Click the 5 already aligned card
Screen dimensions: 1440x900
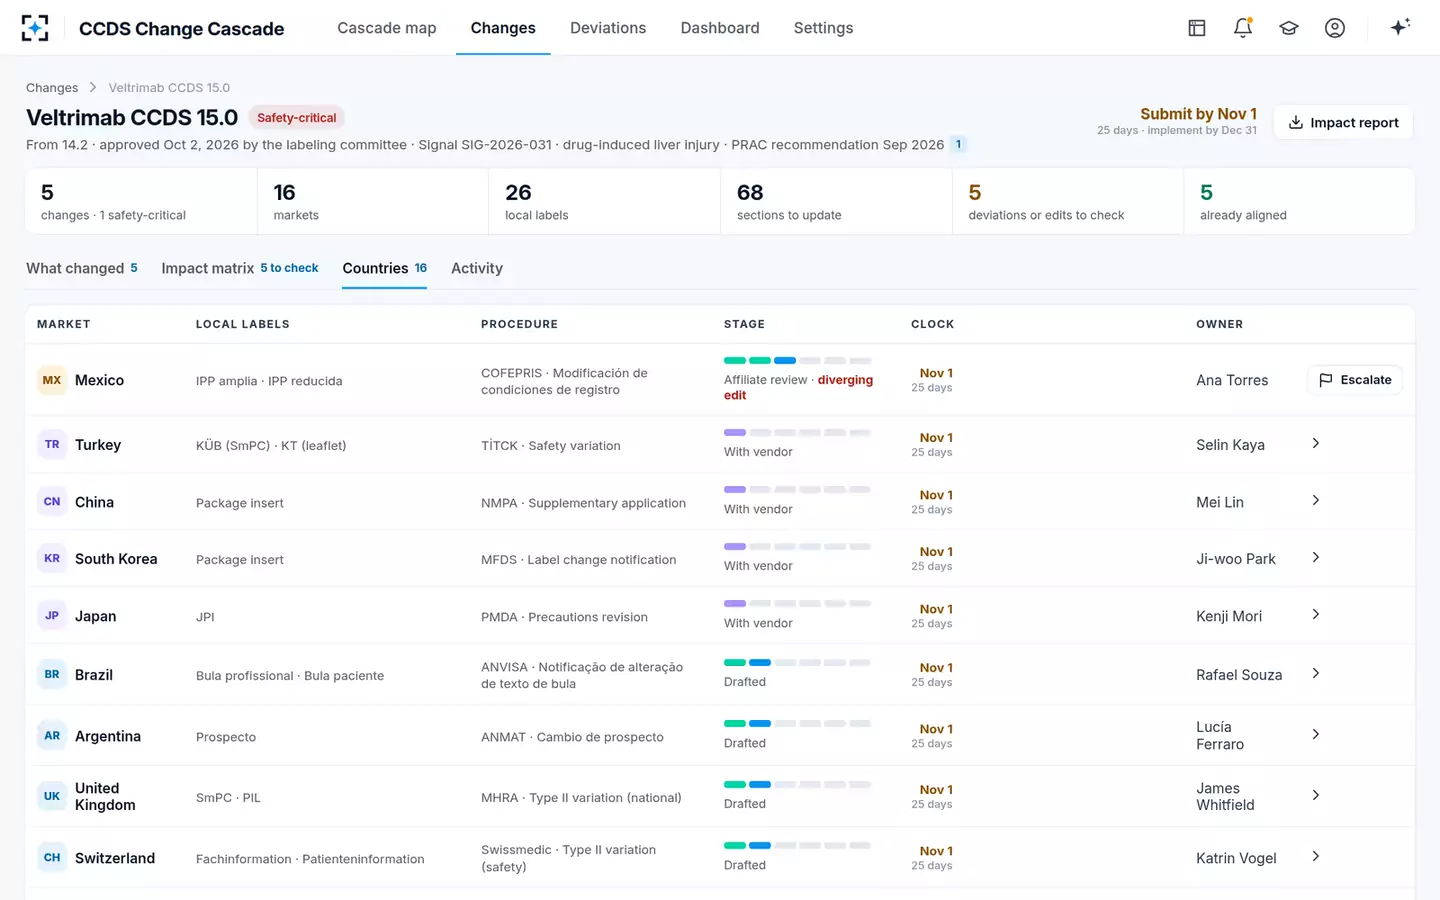1300,201
